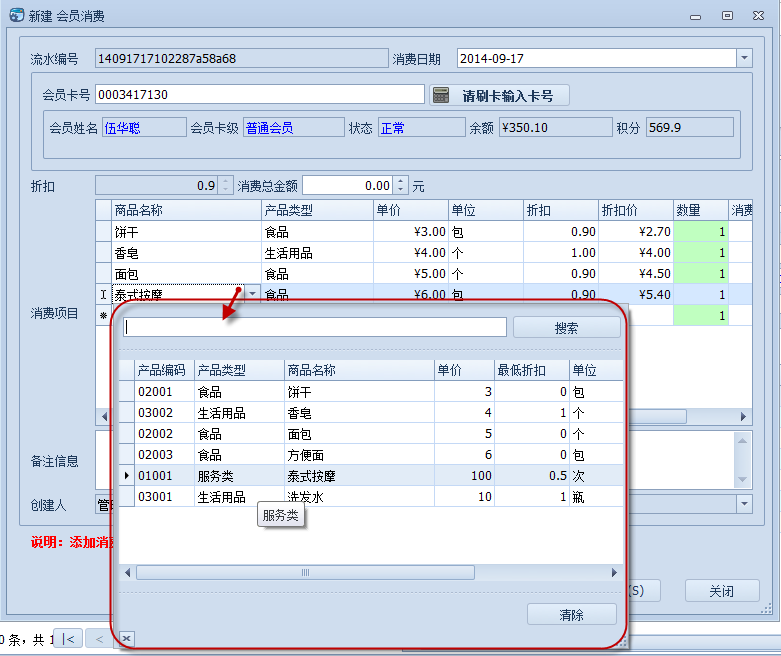Click the 折扣 0.9 value field
Screen dimensions: 781x656
[x=156, y=186]
